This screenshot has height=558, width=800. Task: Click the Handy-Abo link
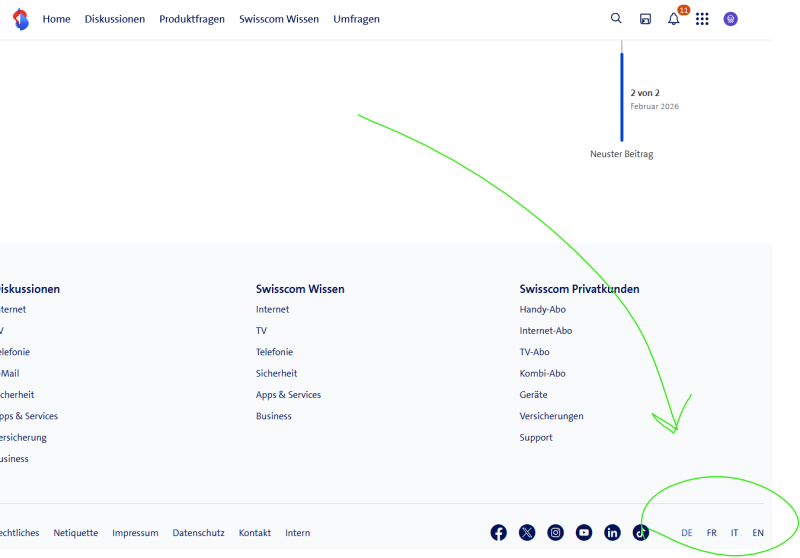[x=542, y=310]
